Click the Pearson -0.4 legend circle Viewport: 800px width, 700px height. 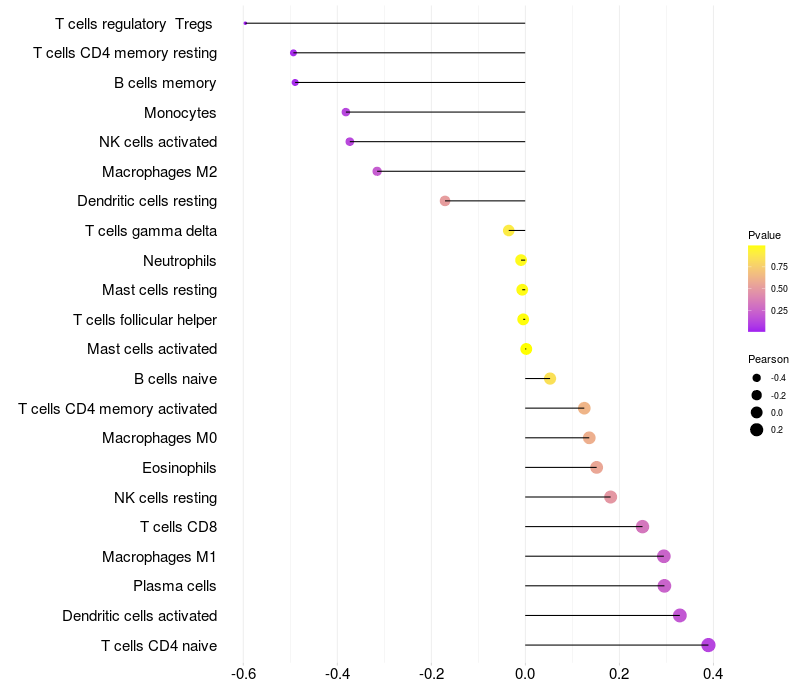click(757, 378)
